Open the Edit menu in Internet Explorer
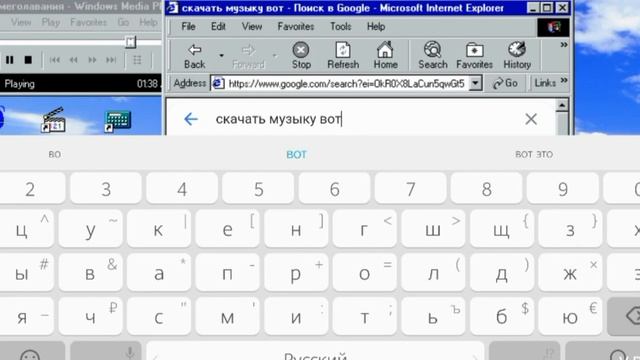This screenshot has width=640, height=360. (x=218, y=27)
